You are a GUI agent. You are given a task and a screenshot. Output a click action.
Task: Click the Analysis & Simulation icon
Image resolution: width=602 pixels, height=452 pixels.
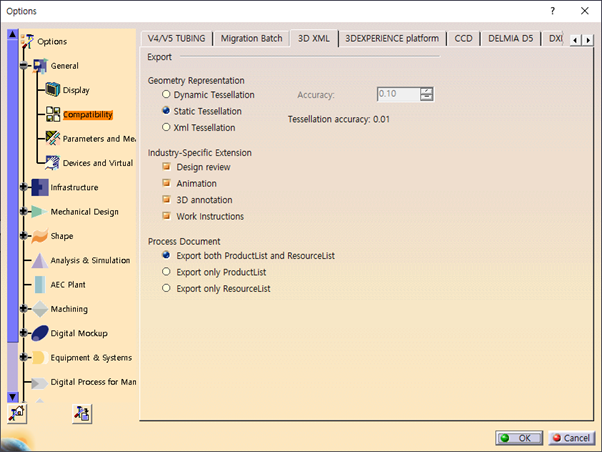tap(40, 260)
